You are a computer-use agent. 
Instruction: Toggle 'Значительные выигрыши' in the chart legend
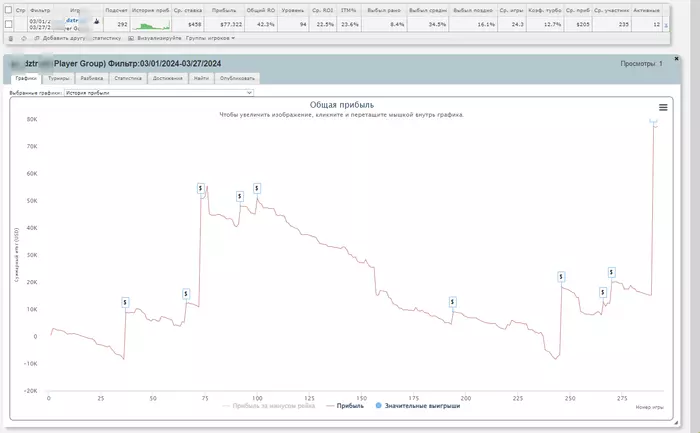point(417,406)
